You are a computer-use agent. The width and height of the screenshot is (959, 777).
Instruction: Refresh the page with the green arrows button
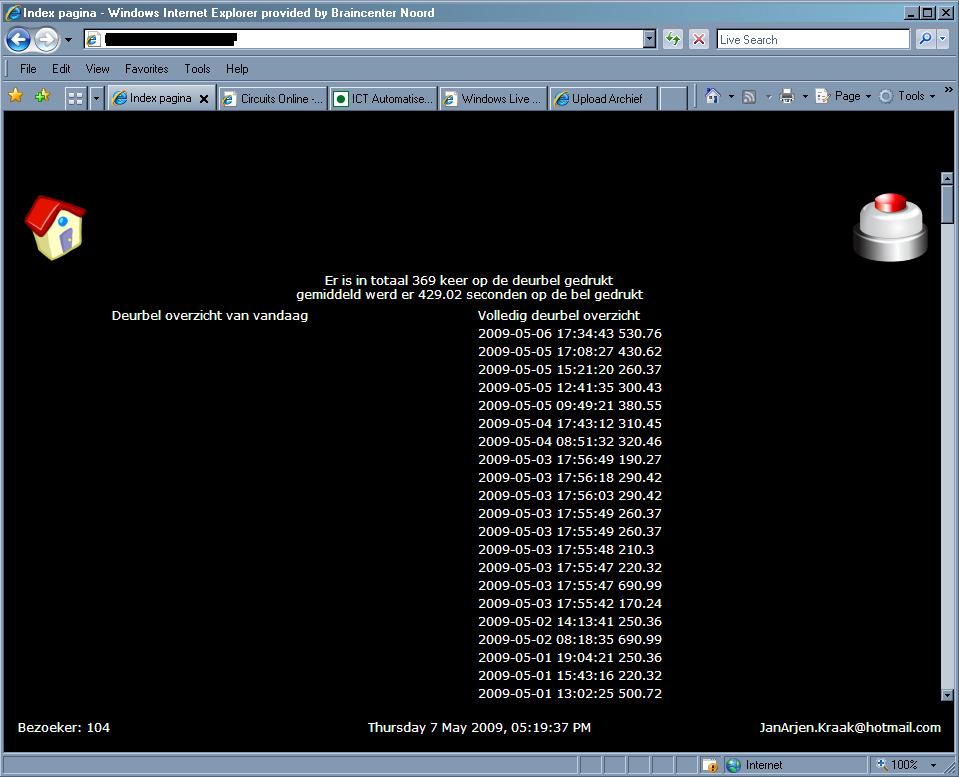(673, 40)
